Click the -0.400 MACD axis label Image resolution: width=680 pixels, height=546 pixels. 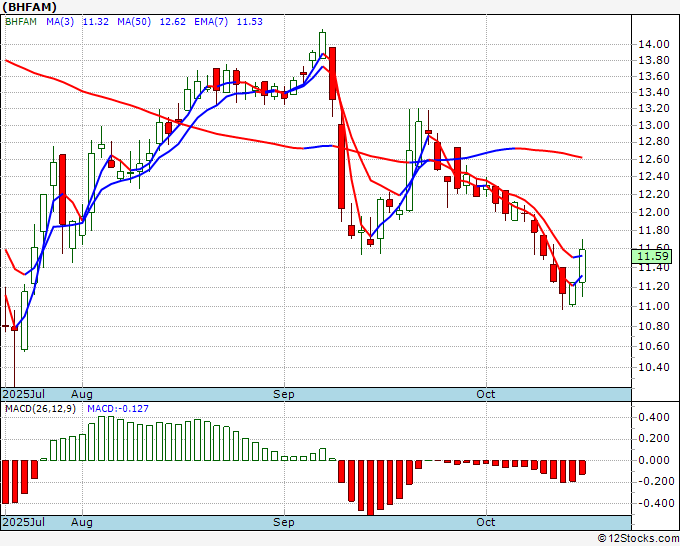654,503
